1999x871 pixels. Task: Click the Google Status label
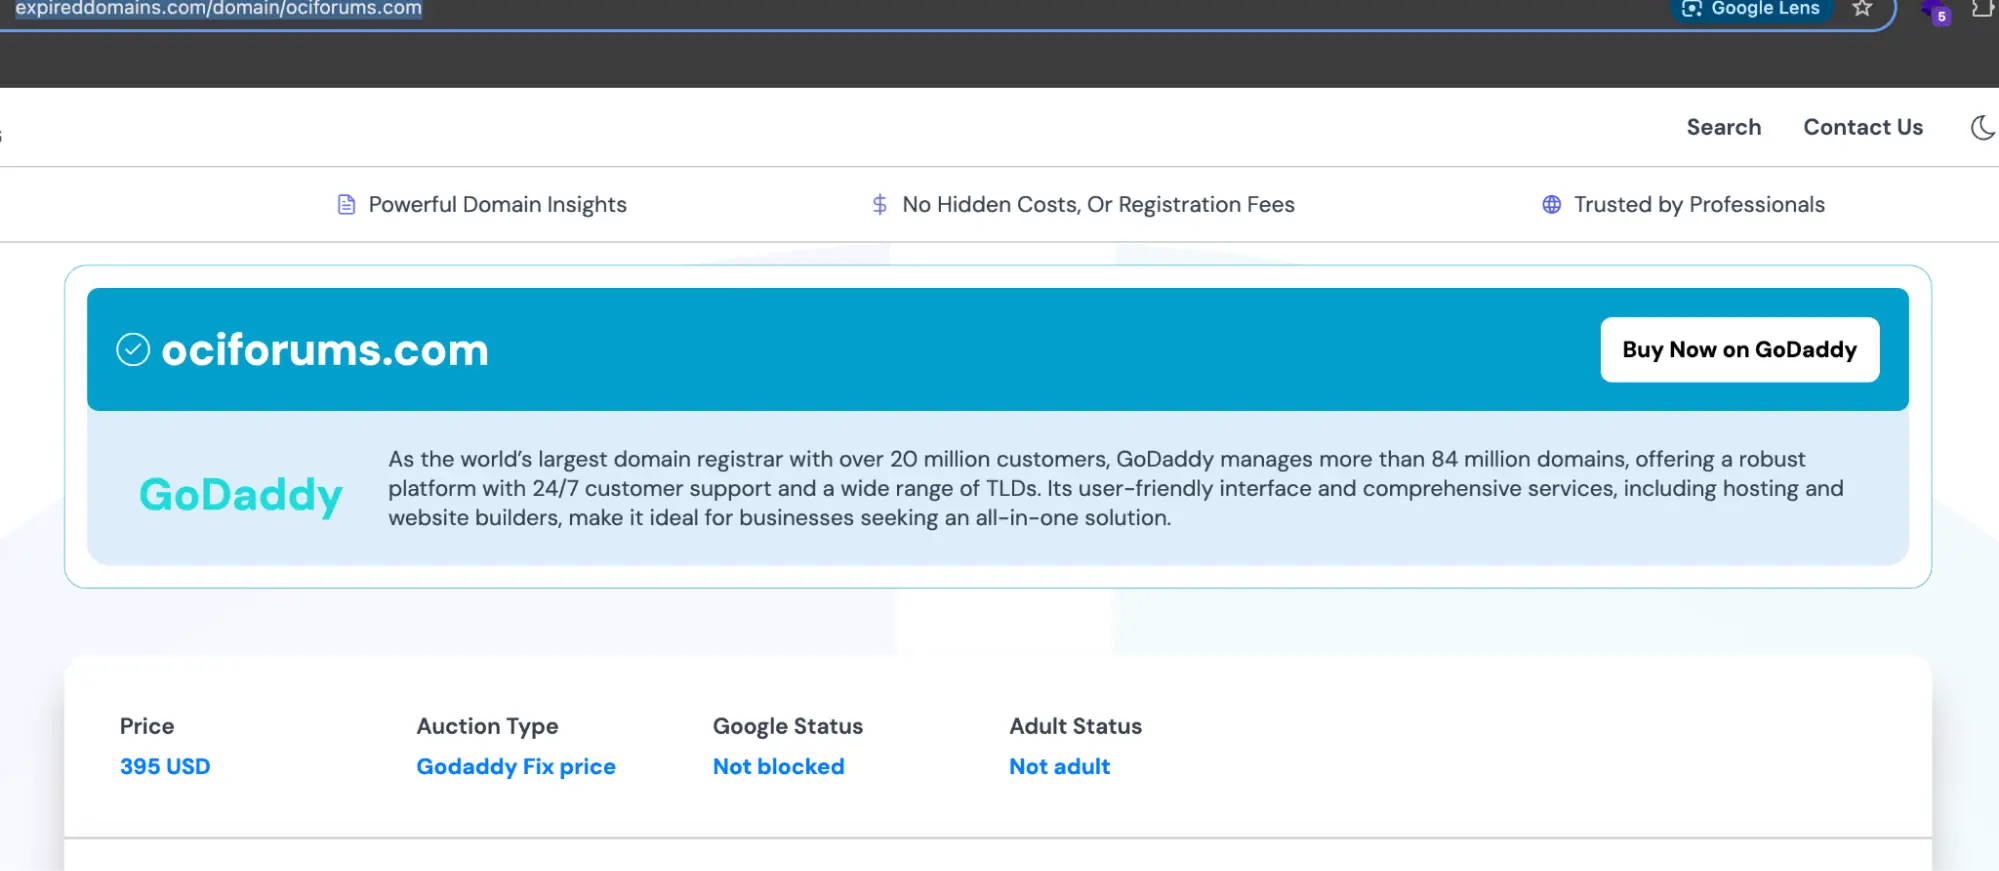pos(787,727)
